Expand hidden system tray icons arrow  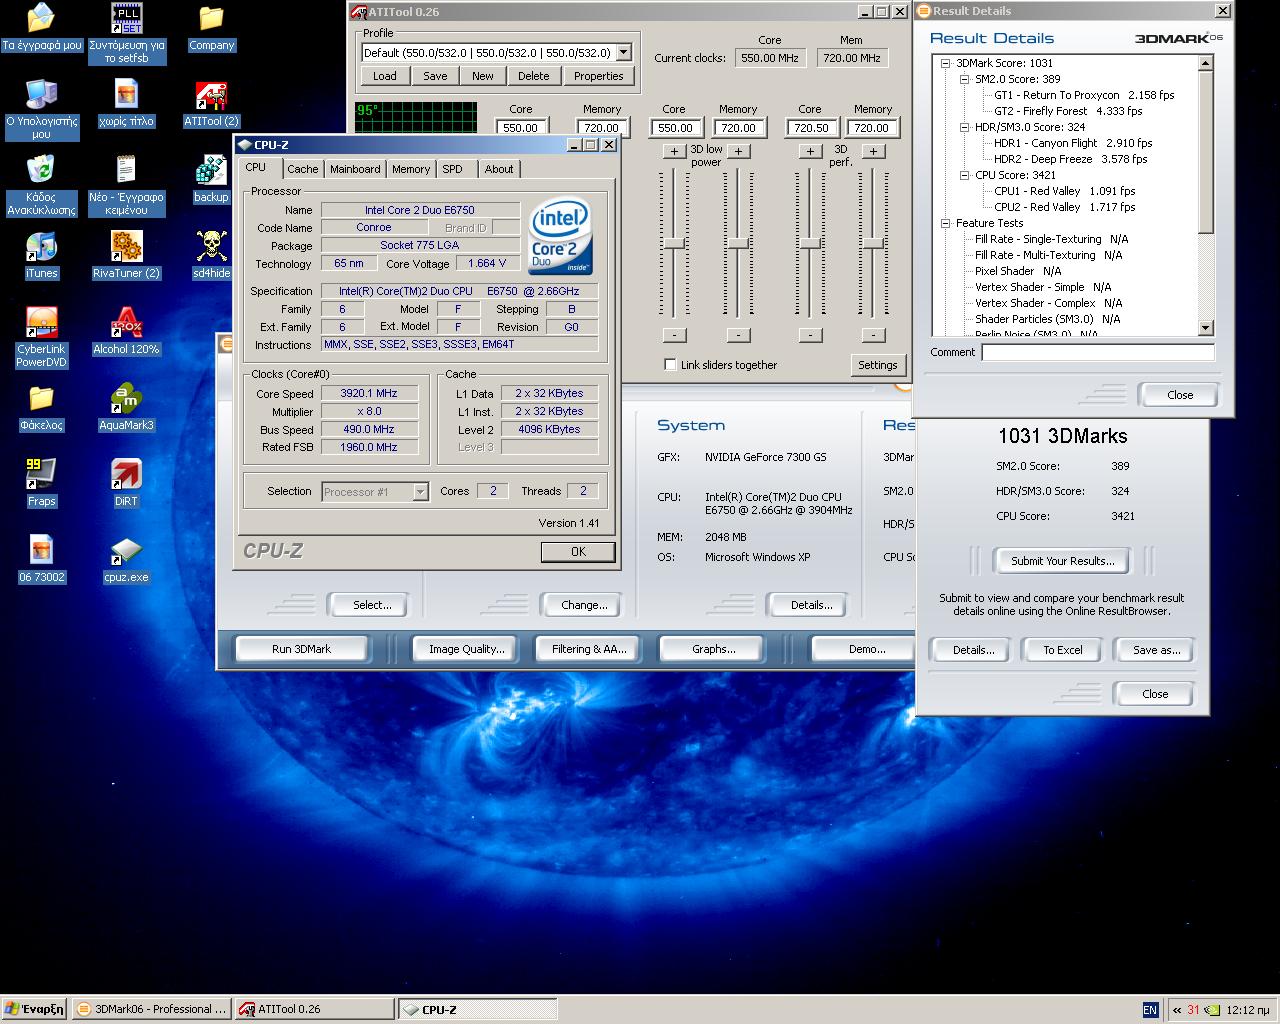1177,1010
